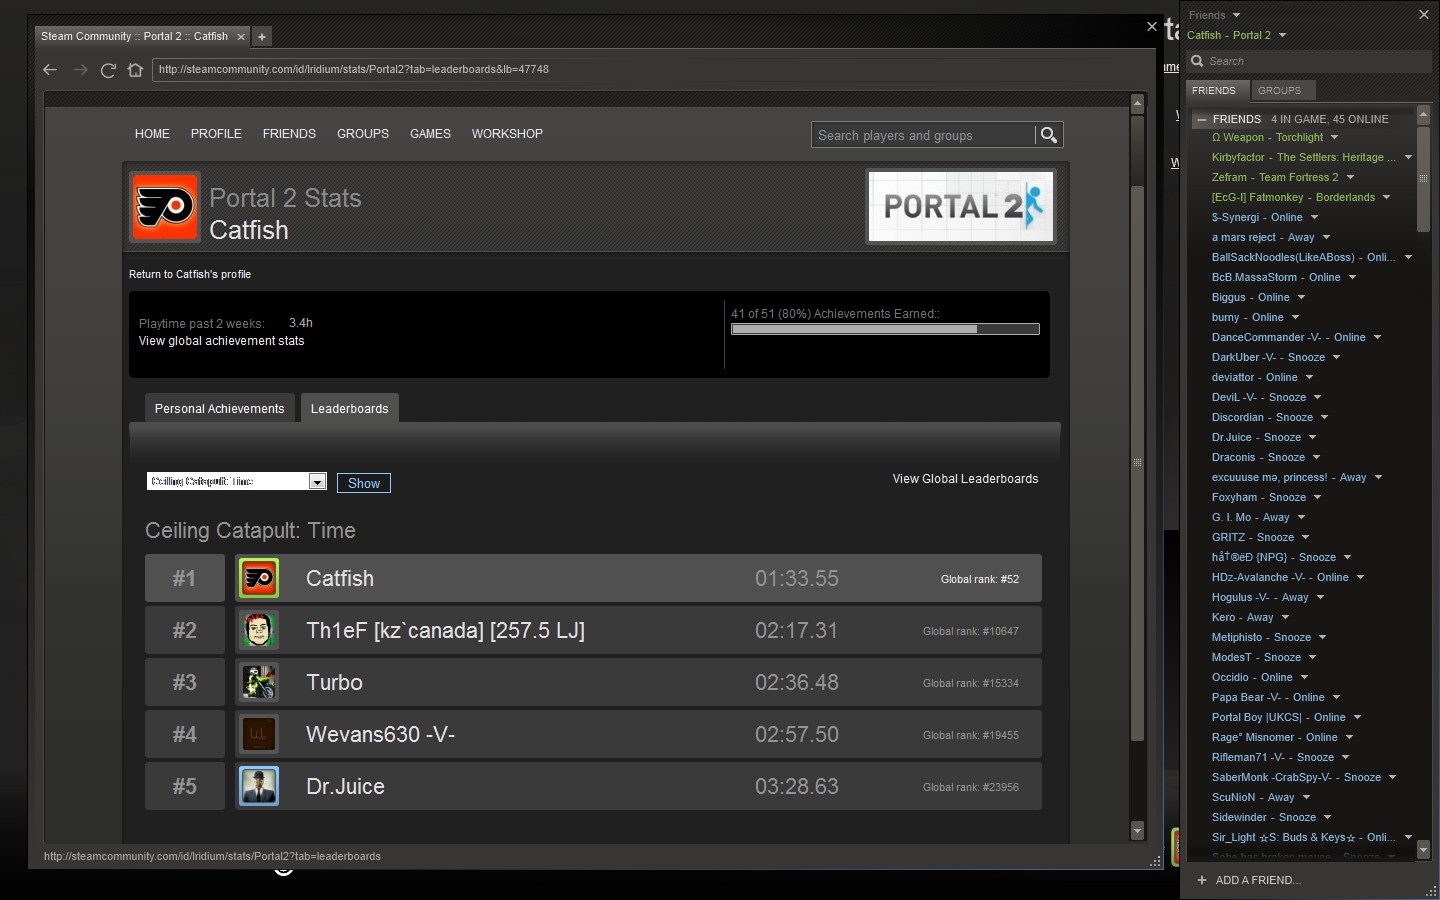Image resolution: width=1440 pixels, height=900 pixels.
Task: Click the page scroll down arrow
Action: (1137, 830)
